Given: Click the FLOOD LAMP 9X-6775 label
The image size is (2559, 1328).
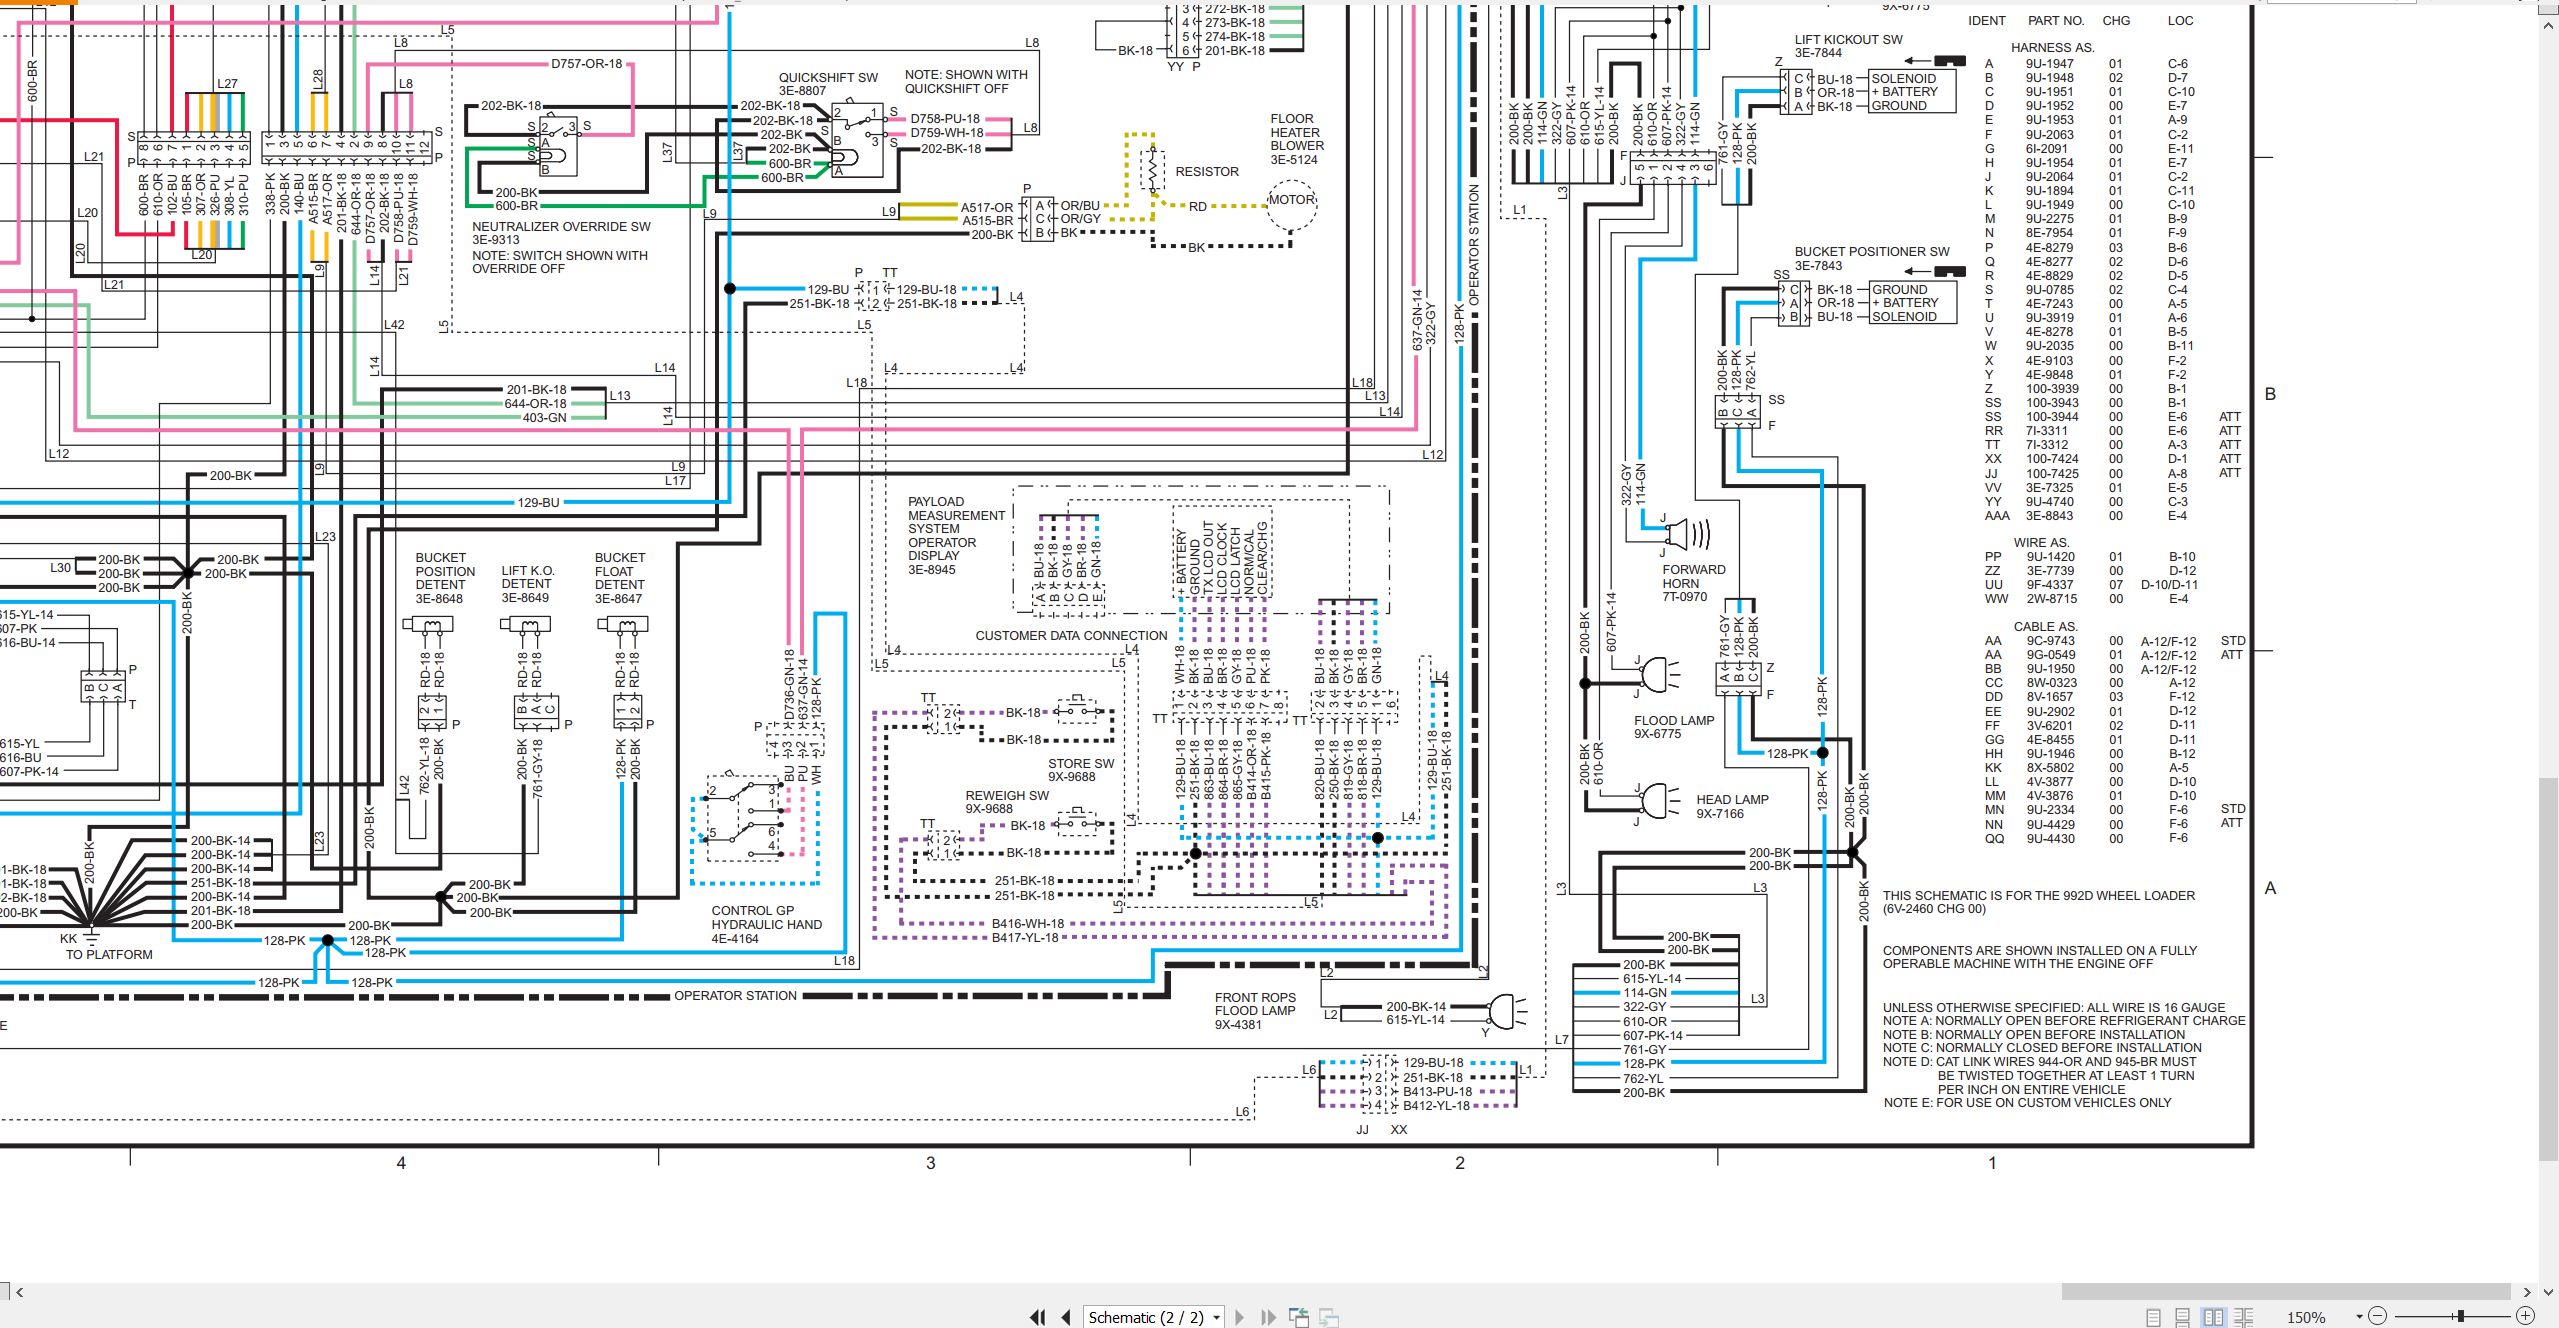Looking at the screenshot, I should pyautogui.click(x=1674, y=727).
